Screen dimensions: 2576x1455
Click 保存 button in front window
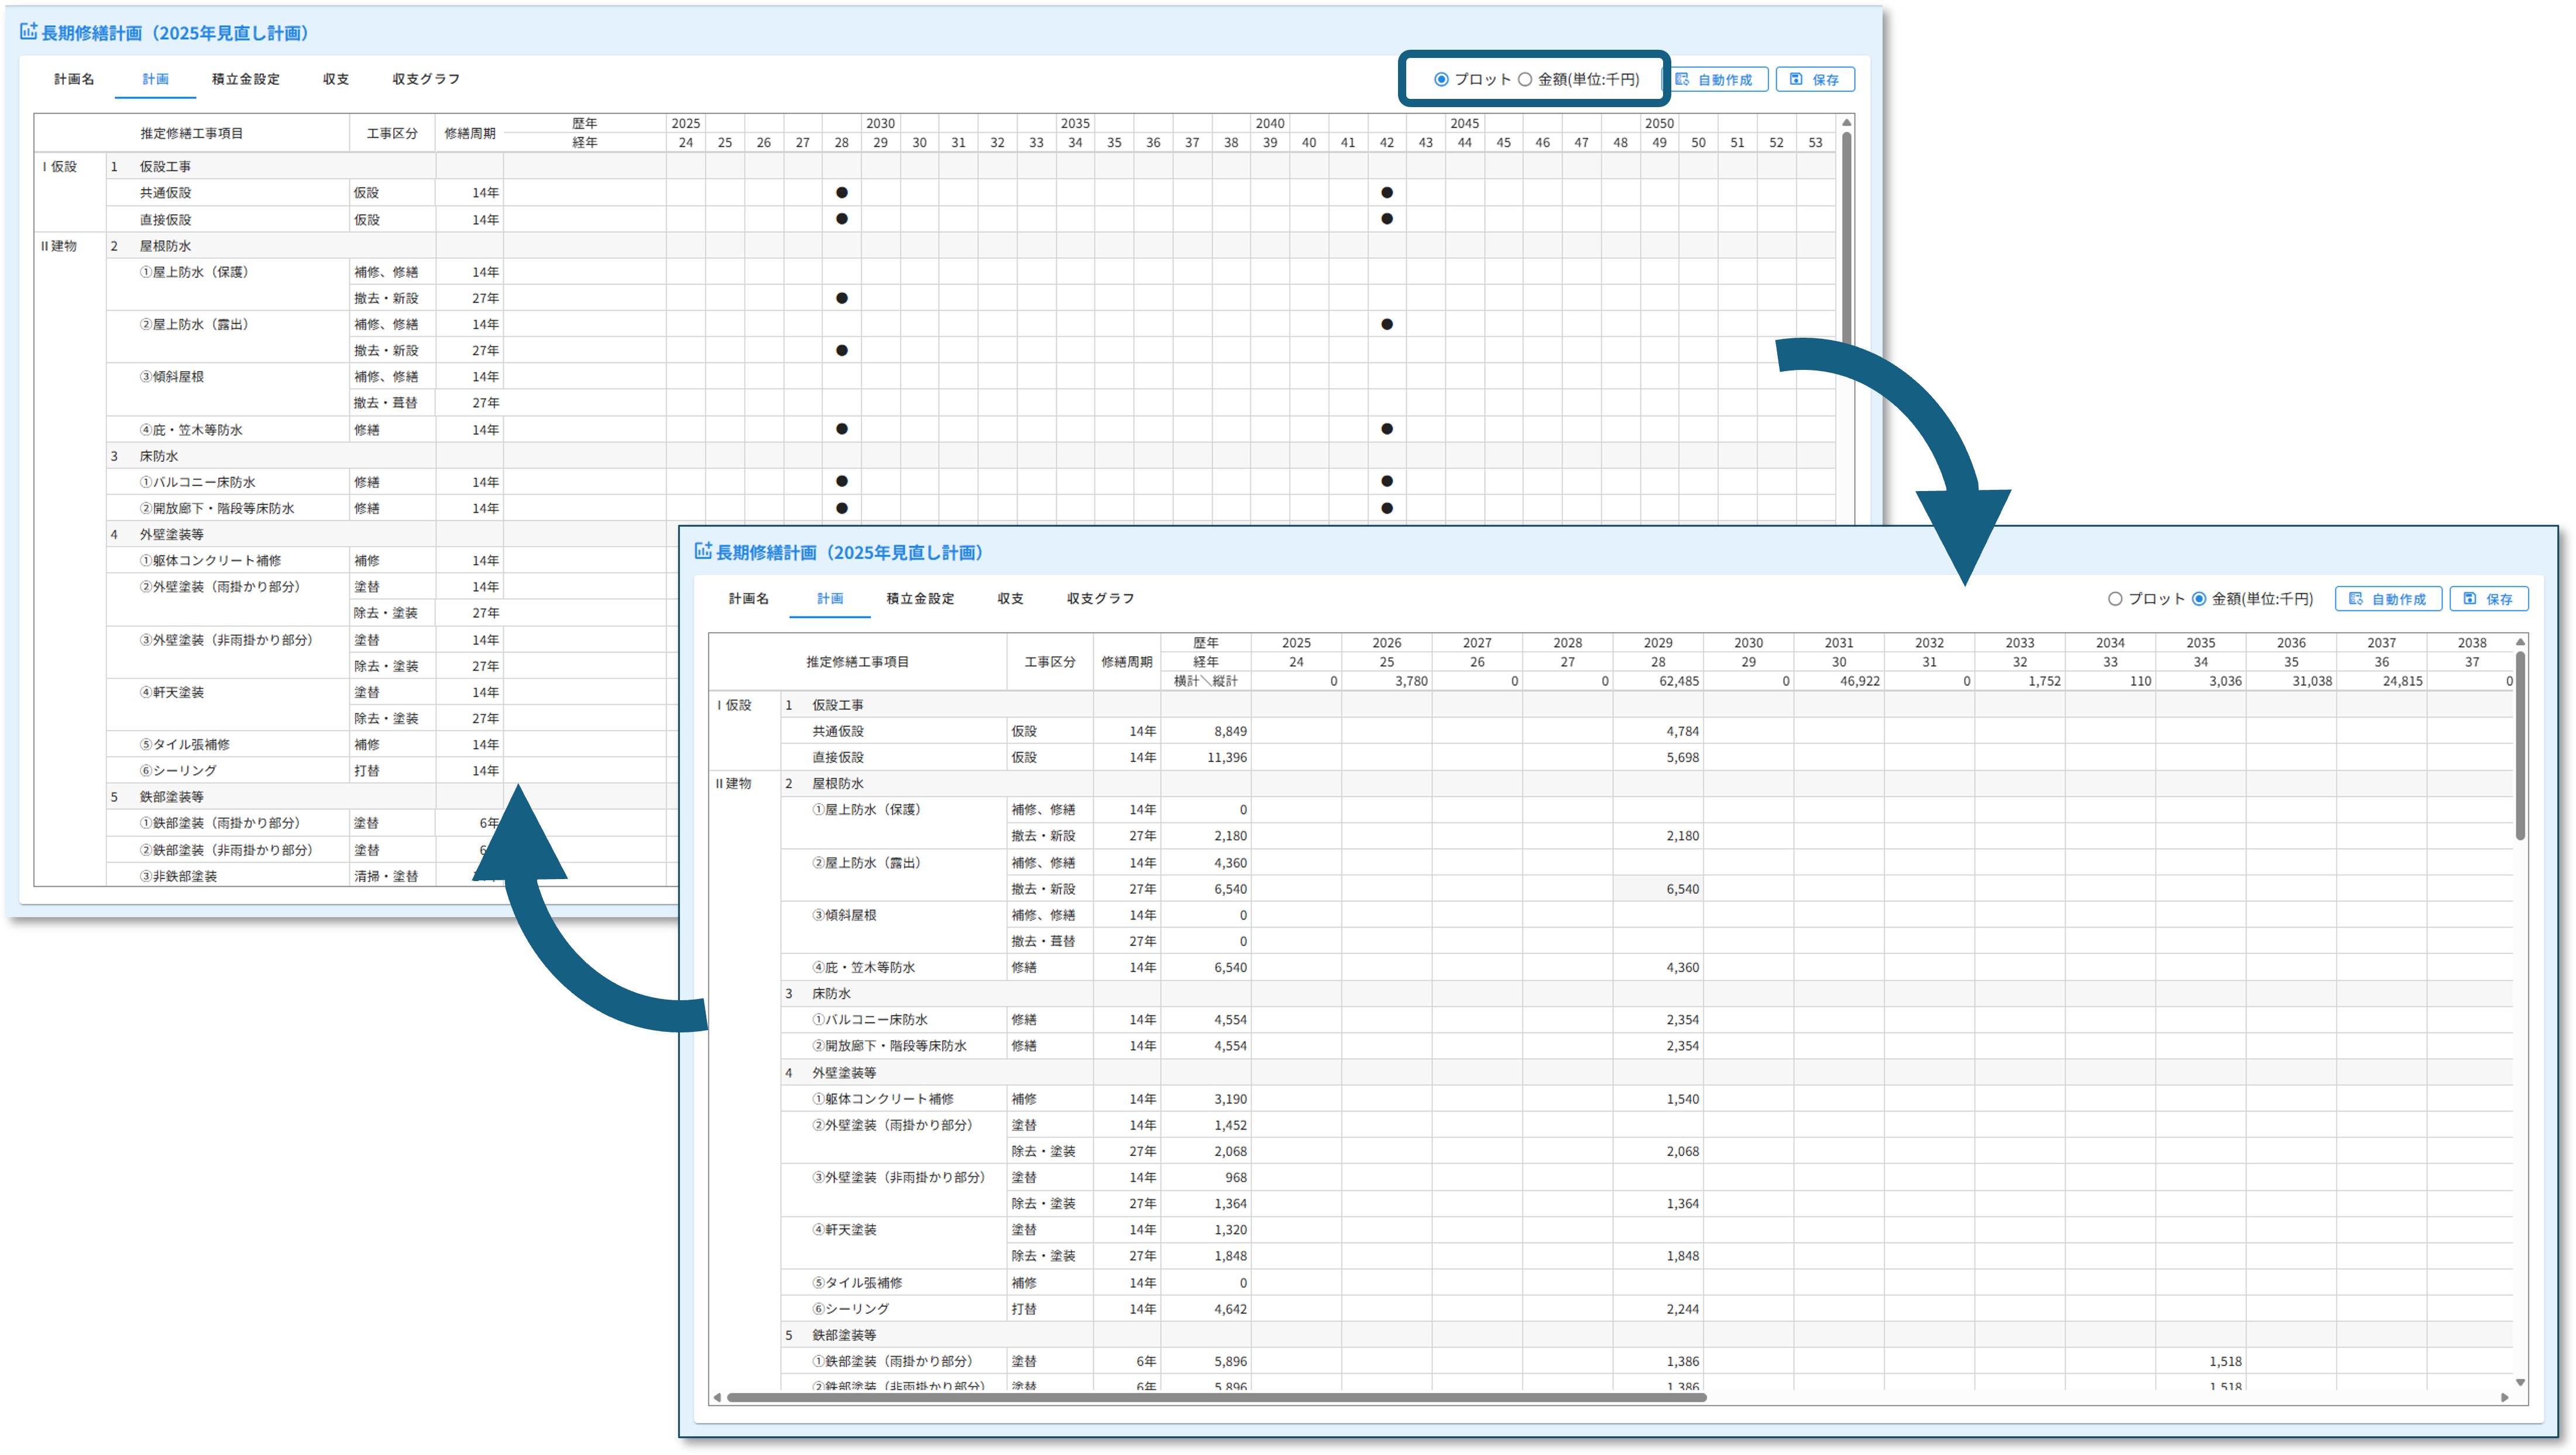coord(2489,599)
